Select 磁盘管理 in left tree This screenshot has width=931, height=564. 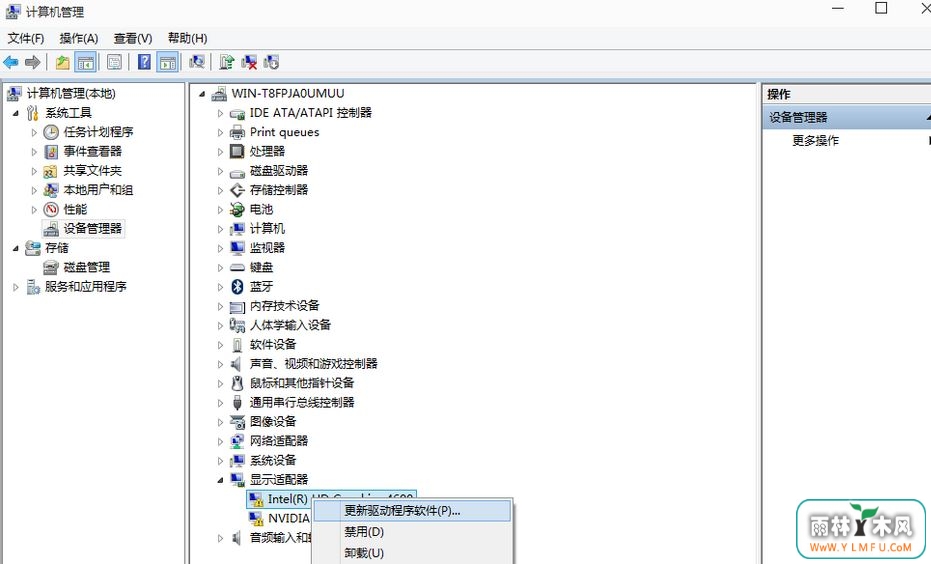(x=87, y=267)
